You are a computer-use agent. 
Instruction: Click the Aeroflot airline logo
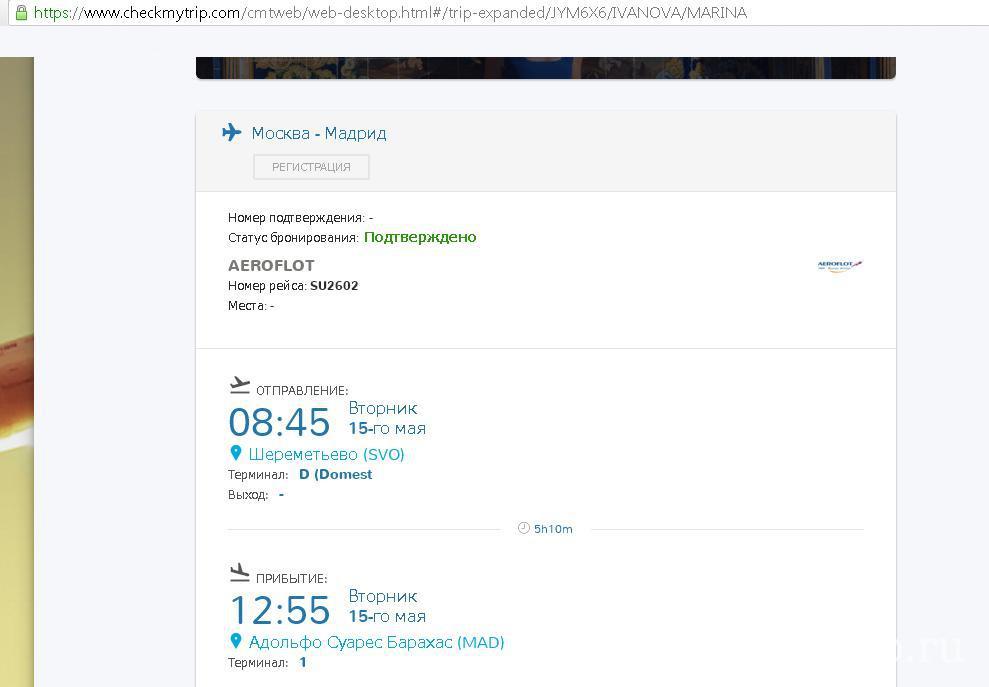coord(839,266)
